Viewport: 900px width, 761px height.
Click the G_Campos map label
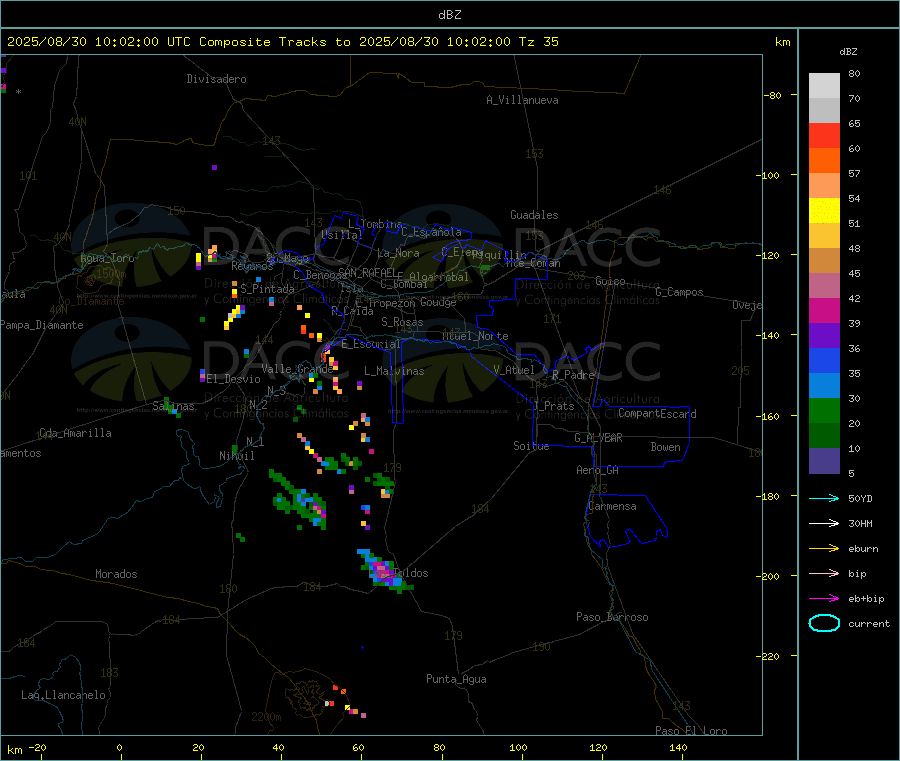[x=680, y=292]
